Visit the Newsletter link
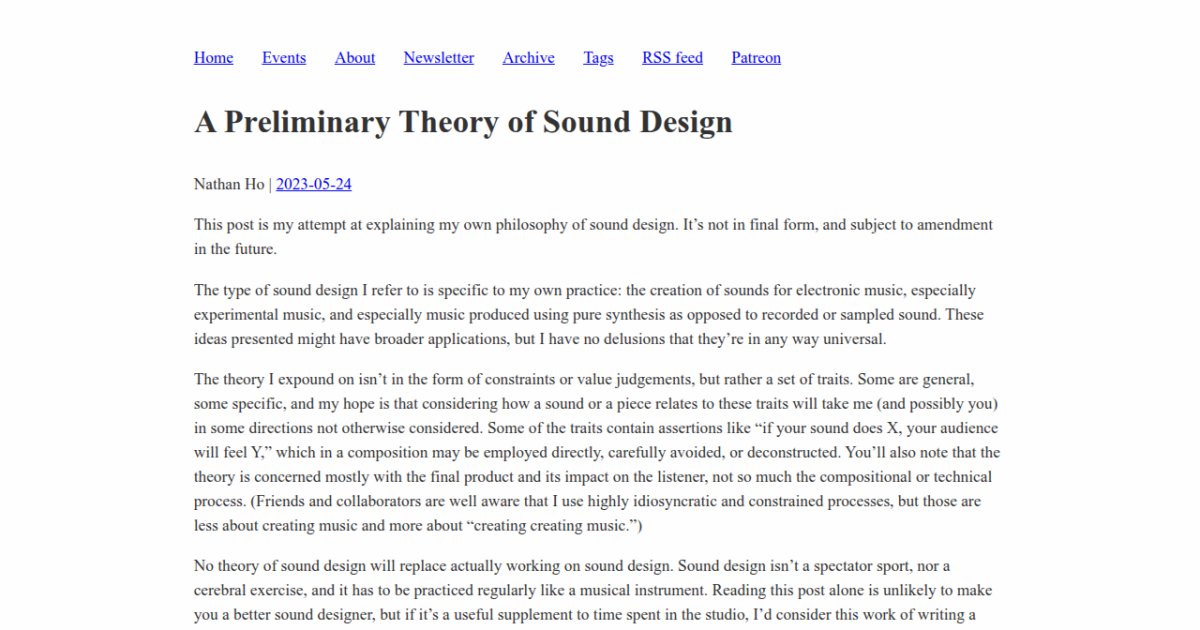 438,58
